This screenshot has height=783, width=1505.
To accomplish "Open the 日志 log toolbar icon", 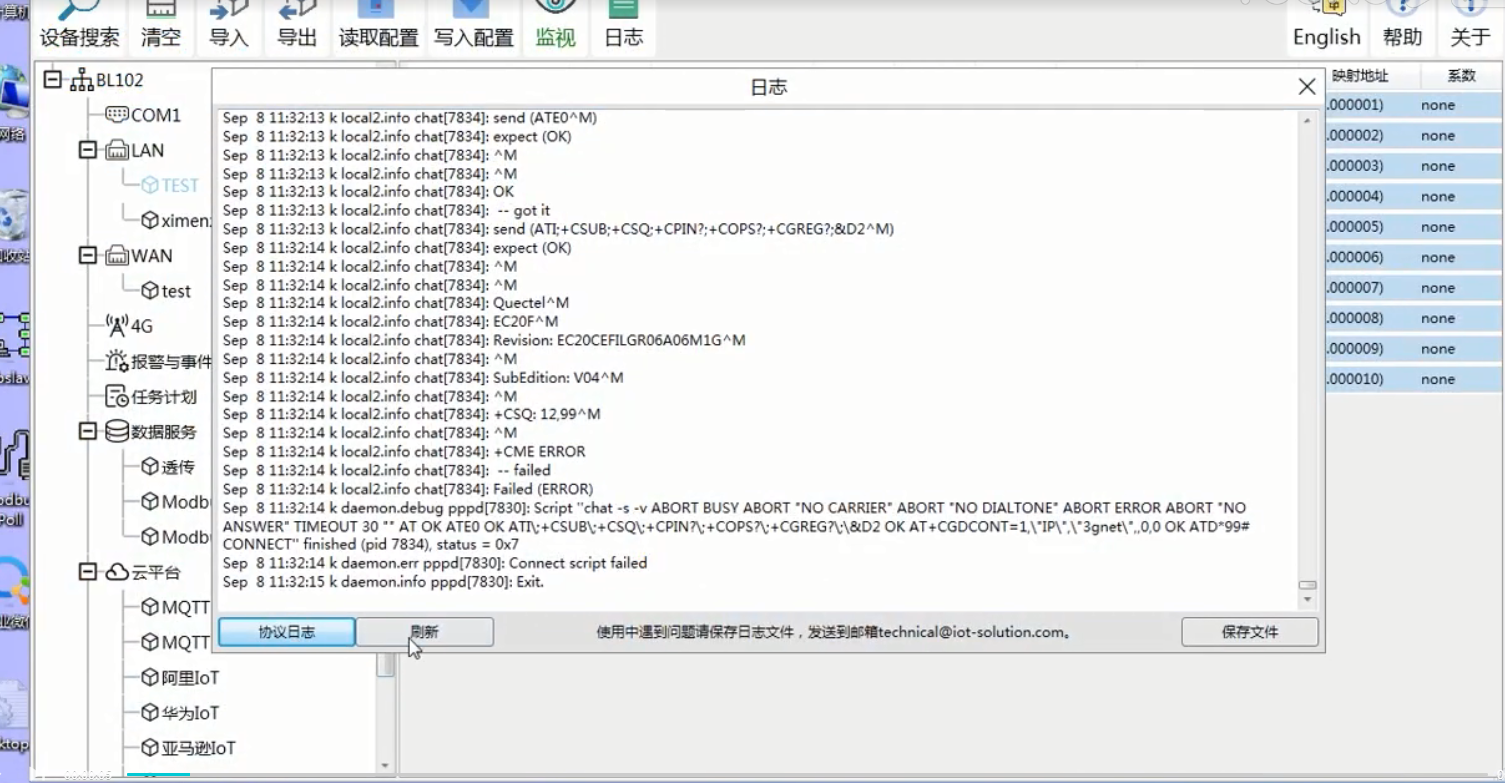I will tap(624, 24).
